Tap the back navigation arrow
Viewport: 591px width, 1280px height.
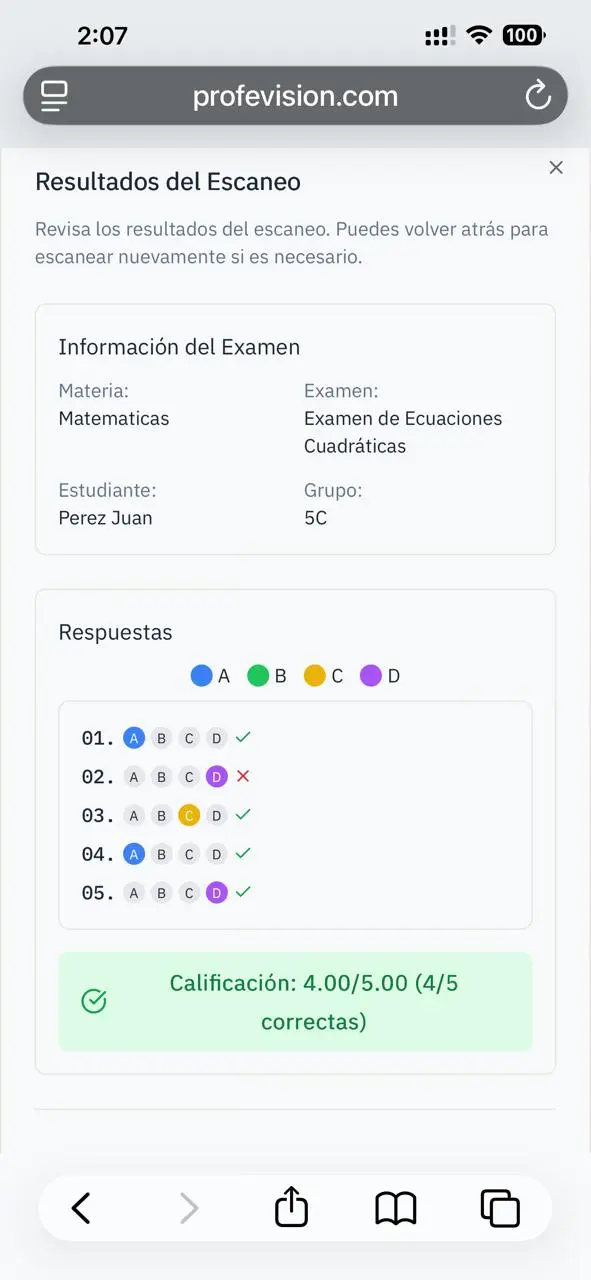(x=81, y=1207)
